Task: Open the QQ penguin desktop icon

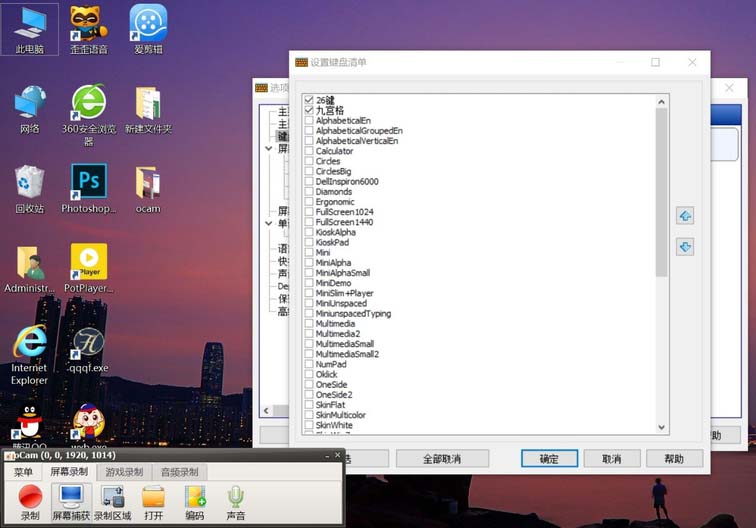Action: [30, 424]
